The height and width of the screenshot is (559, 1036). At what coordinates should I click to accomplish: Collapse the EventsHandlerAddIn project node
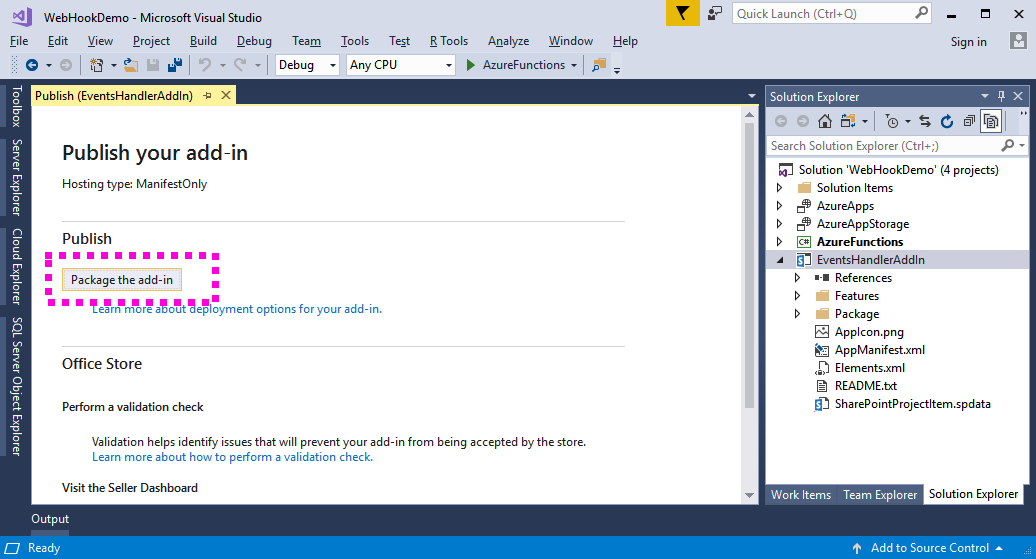coord(780,260)
